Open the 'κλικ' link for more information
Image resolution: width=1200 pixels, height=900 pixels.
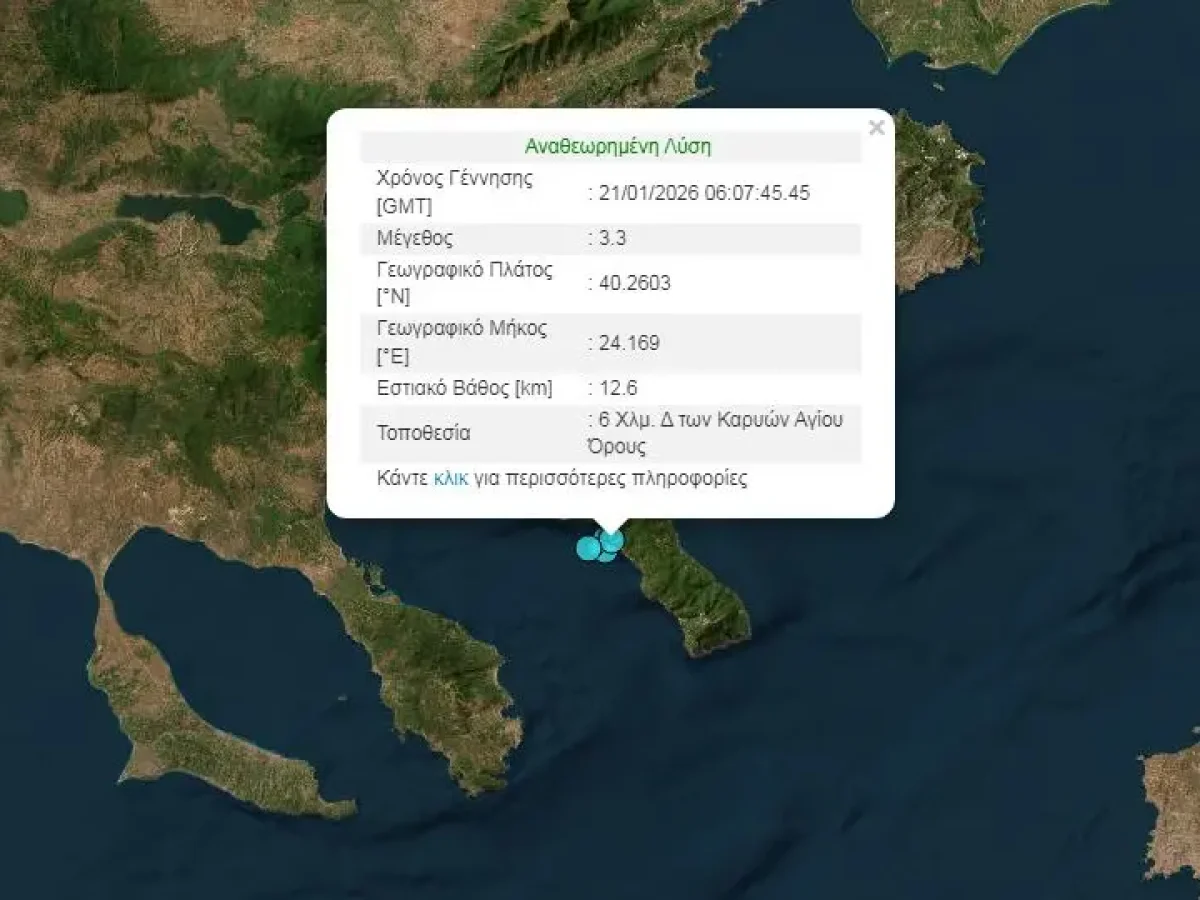[x=451, y=478]
